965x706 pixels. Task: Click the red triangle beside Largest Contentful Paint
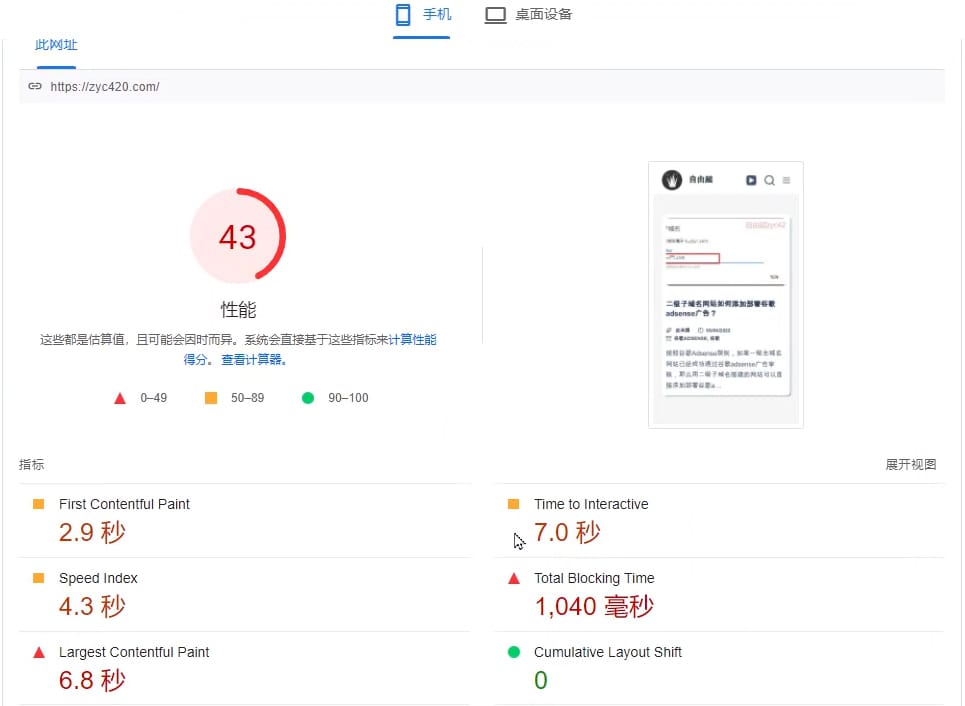(x=39, y=652)
